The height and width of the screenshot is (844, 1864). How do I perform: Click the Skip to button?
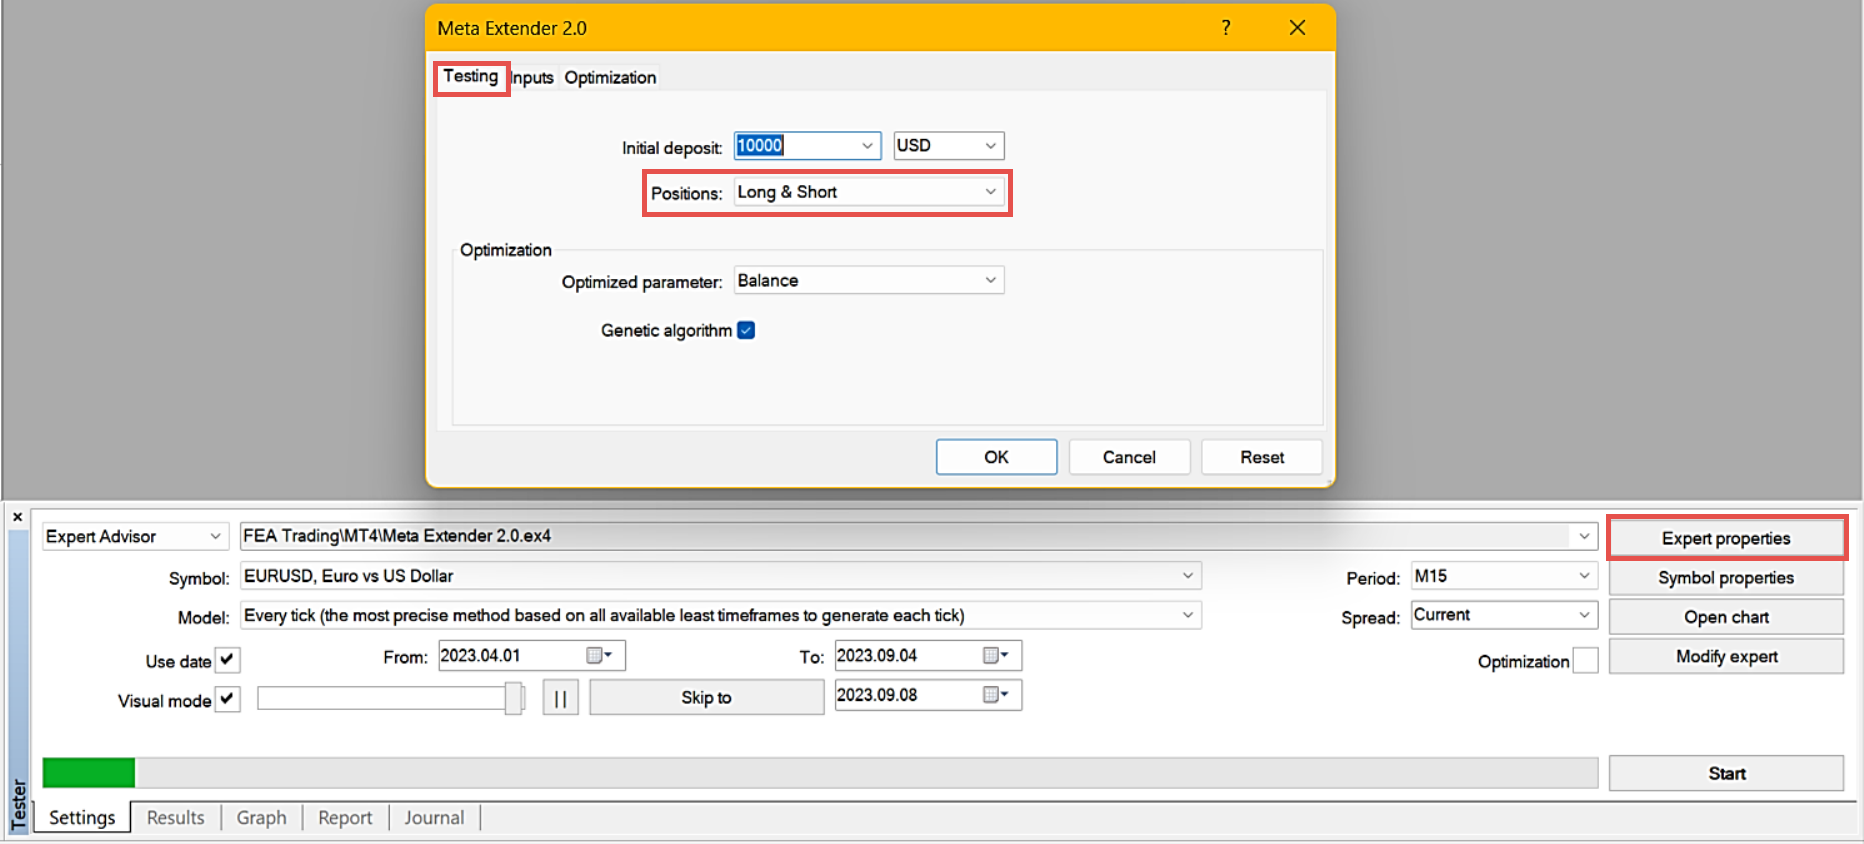[706, 697]
